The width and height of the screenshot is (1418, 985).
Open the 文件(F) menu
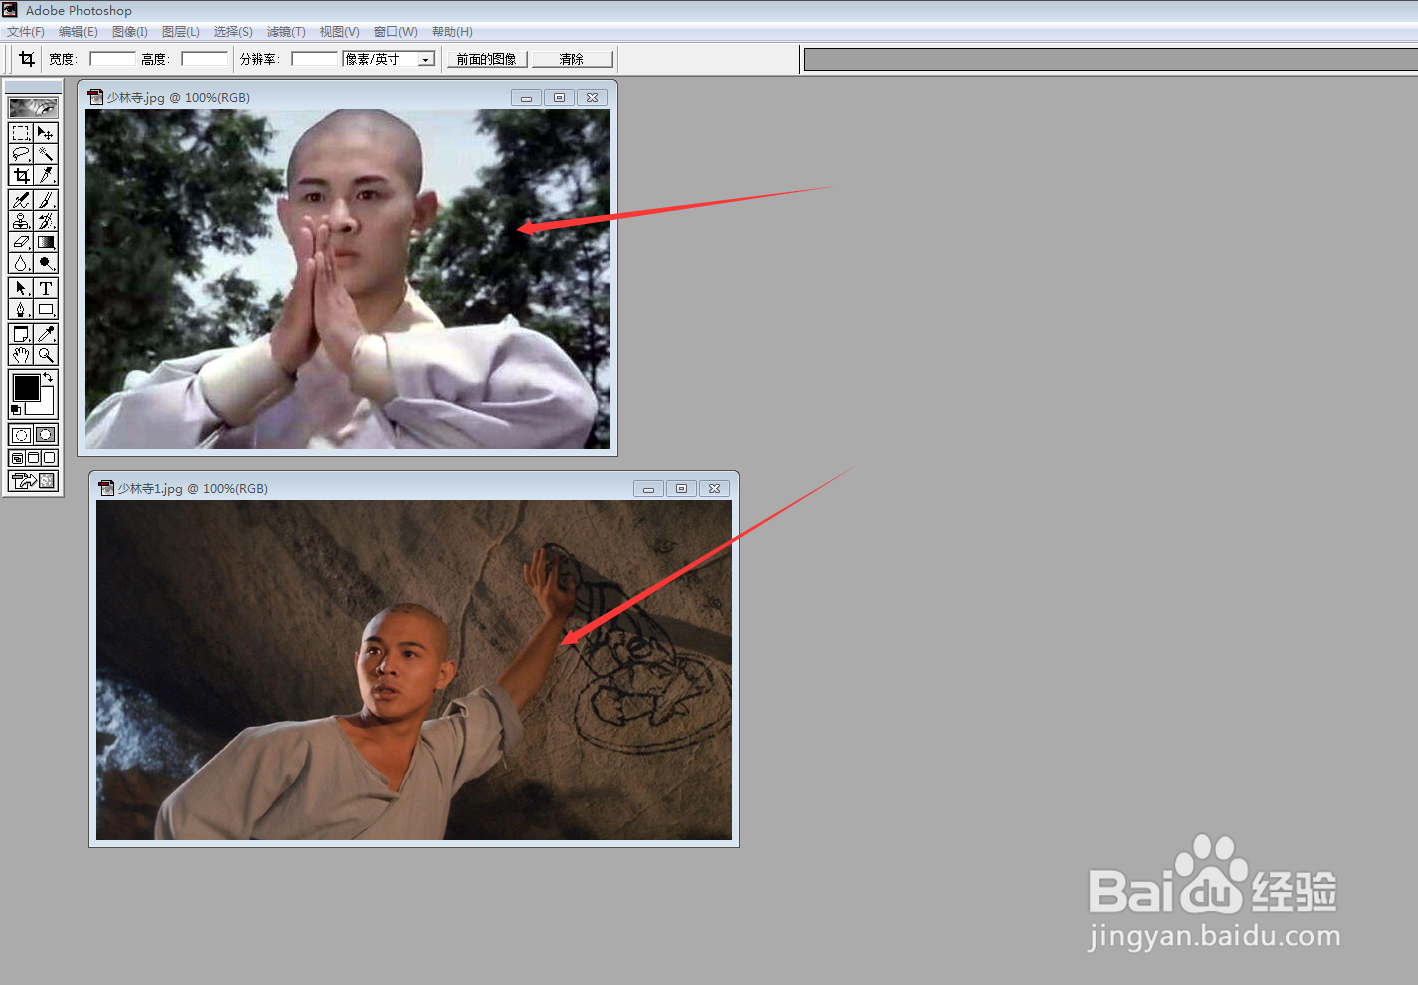coord(26,32)
